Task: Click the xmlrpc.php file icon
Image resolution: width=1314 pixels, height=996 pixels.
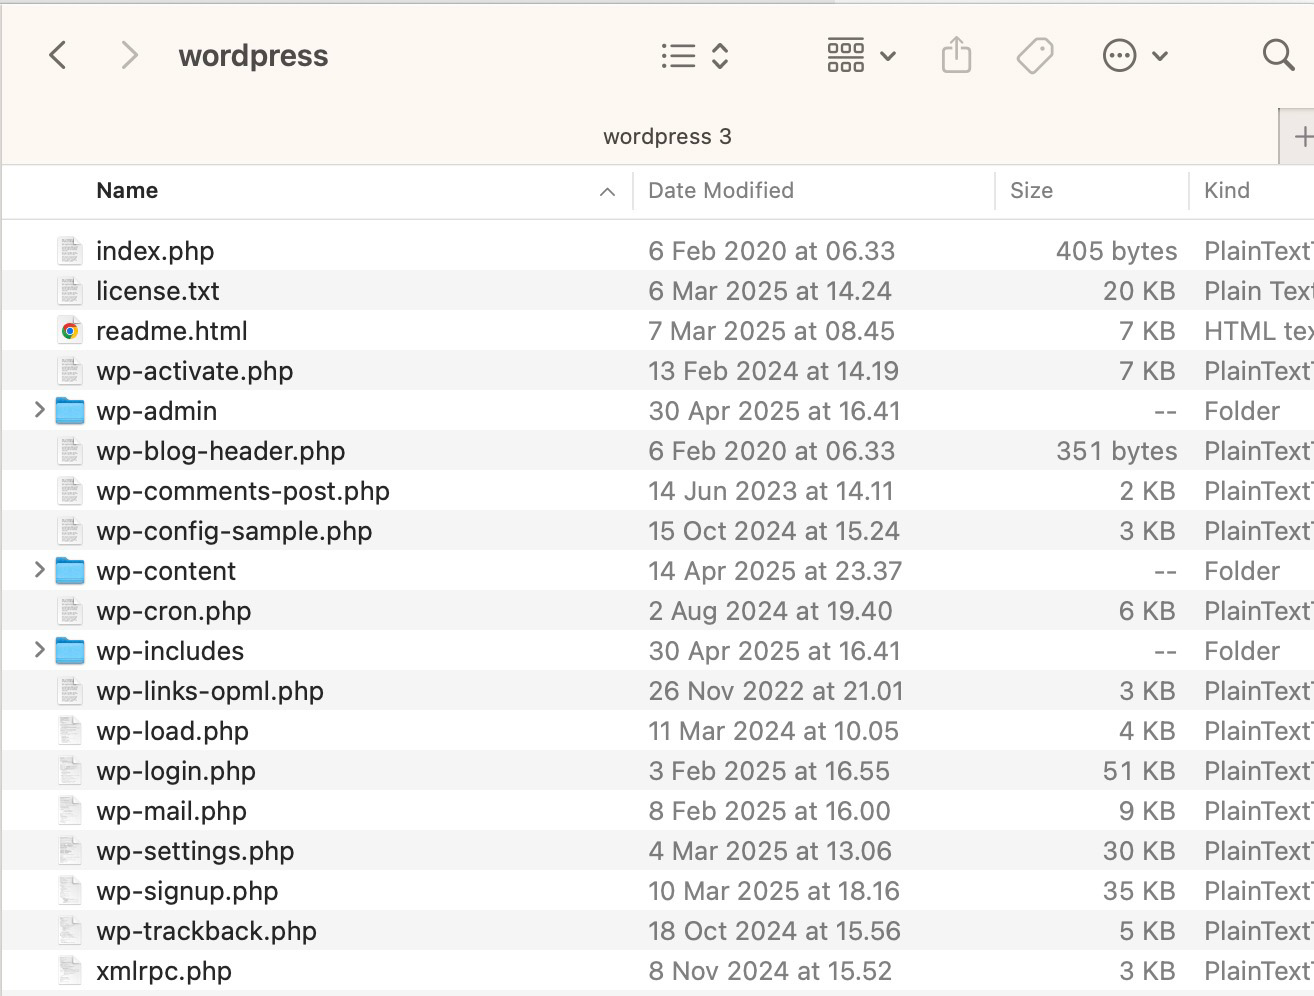Action: click(x=70, y=971)
